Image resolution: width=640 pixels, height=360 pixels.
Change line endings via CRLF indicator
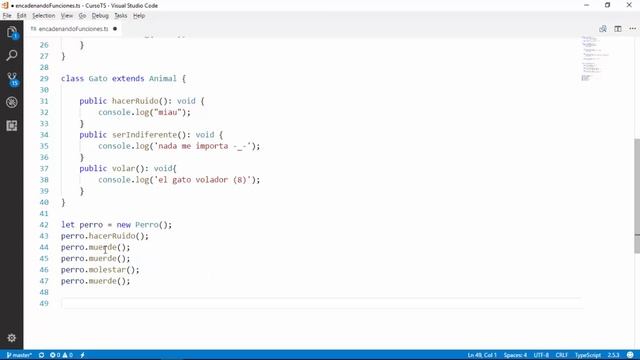point(562,355)
